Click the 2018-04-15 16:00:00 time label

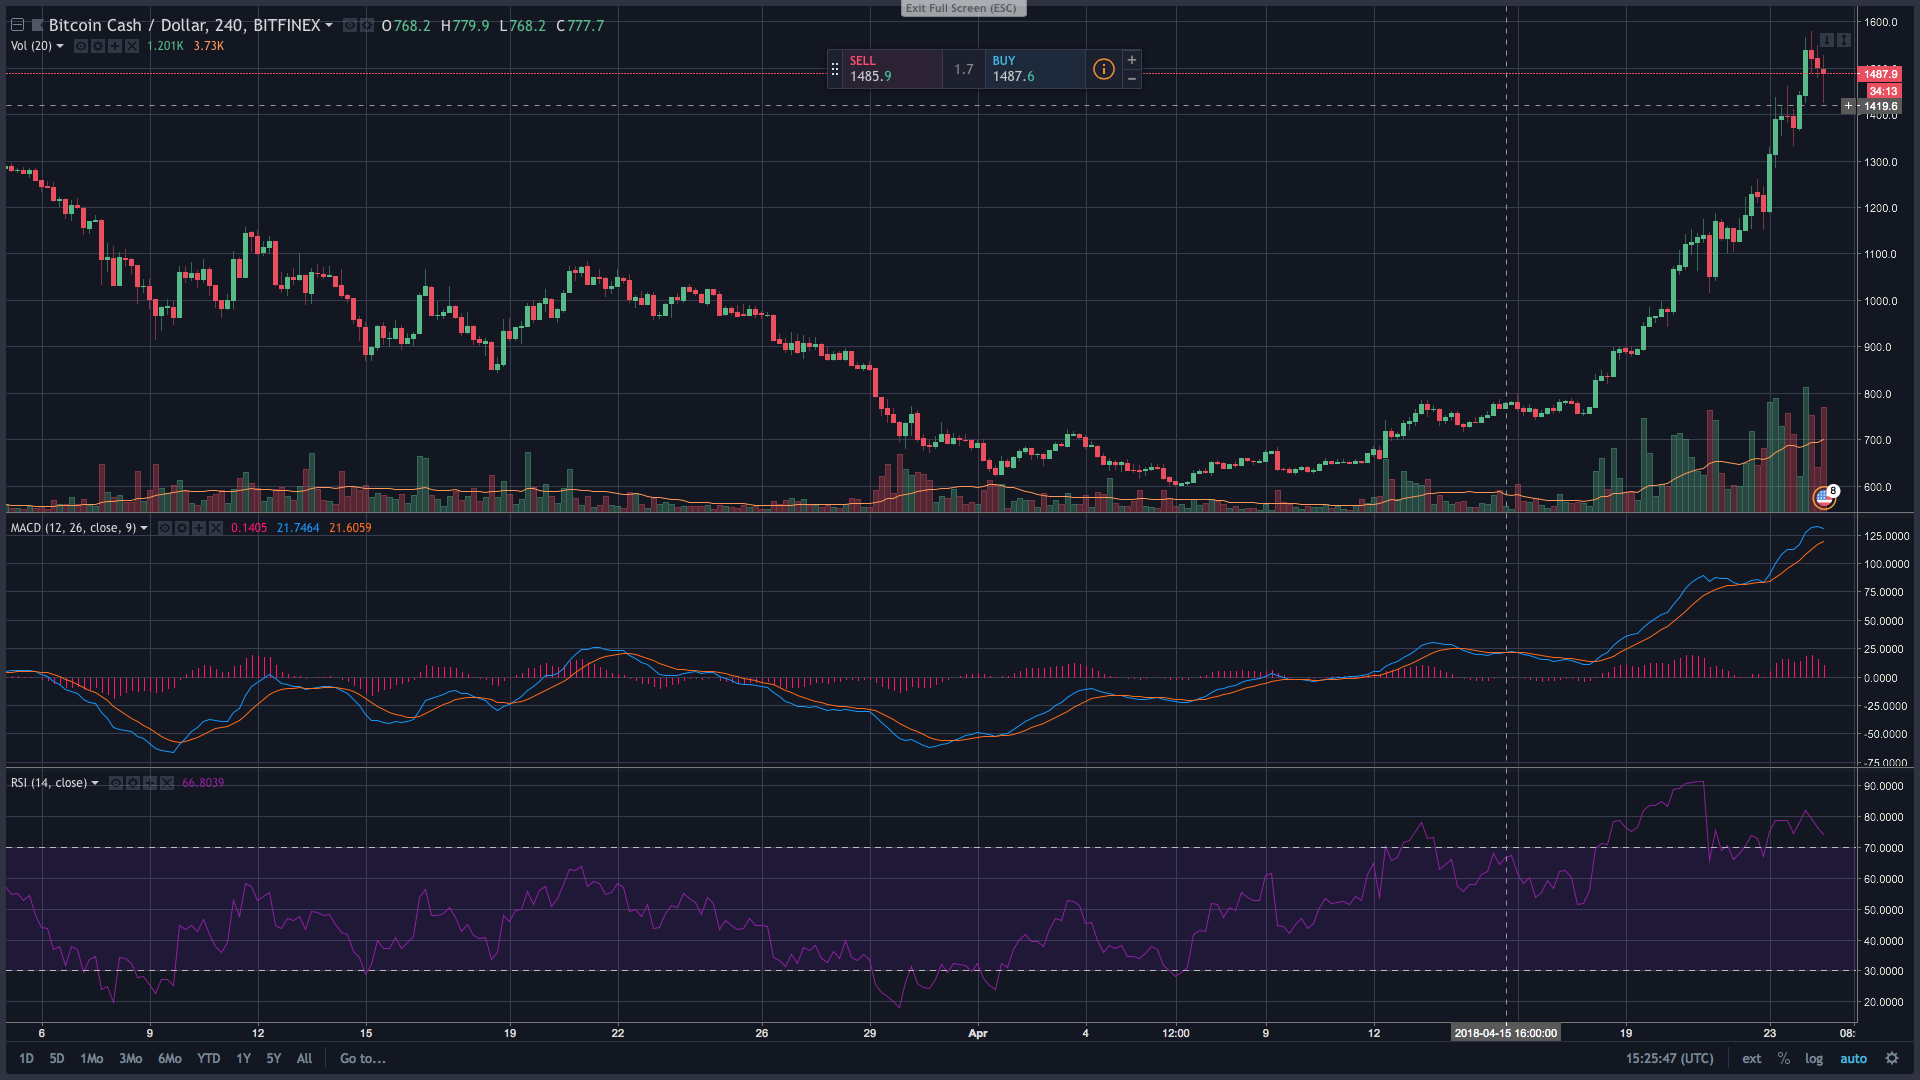coord(1505,1033)
